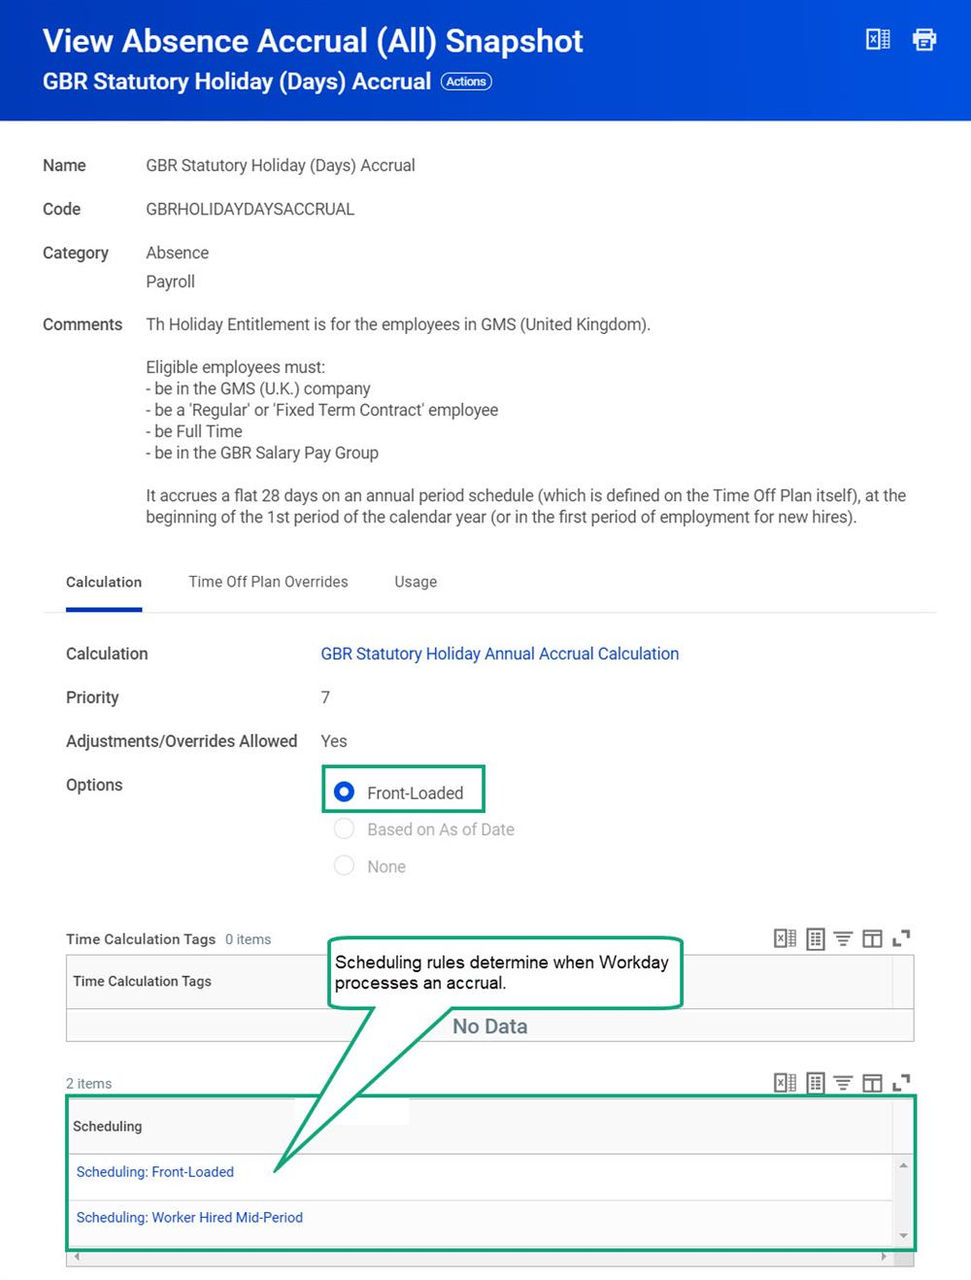Image resolution: width=971 pixels, height=1280 pixels.
Task: Filter the Scheduling grid
Action: tap(844, 1083)
